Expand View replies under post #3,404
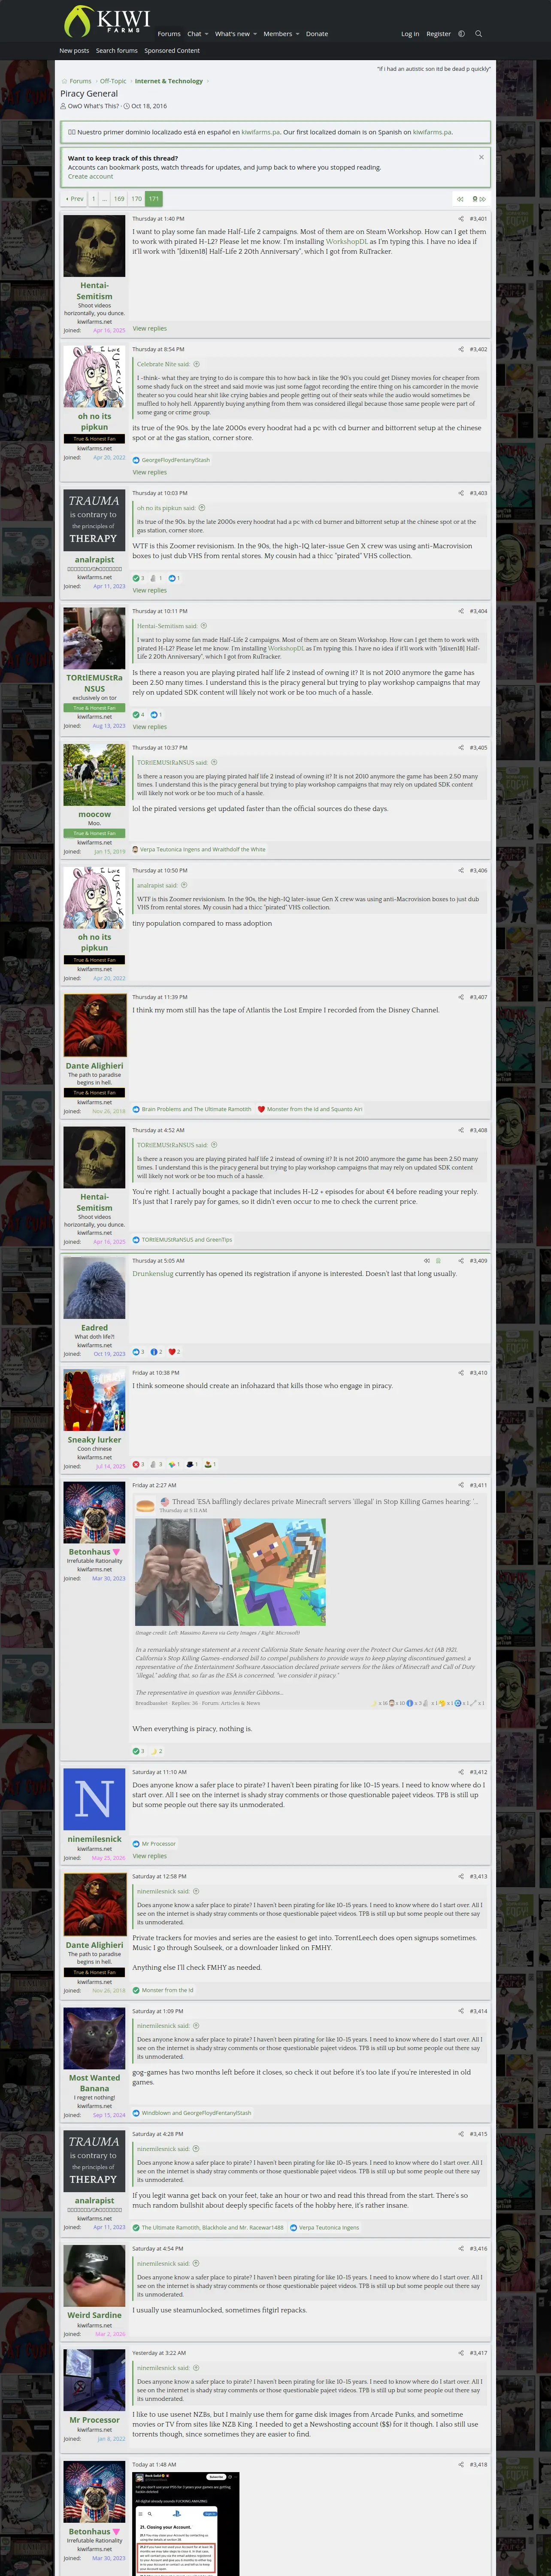551x2576 pixels. point(150,727)
